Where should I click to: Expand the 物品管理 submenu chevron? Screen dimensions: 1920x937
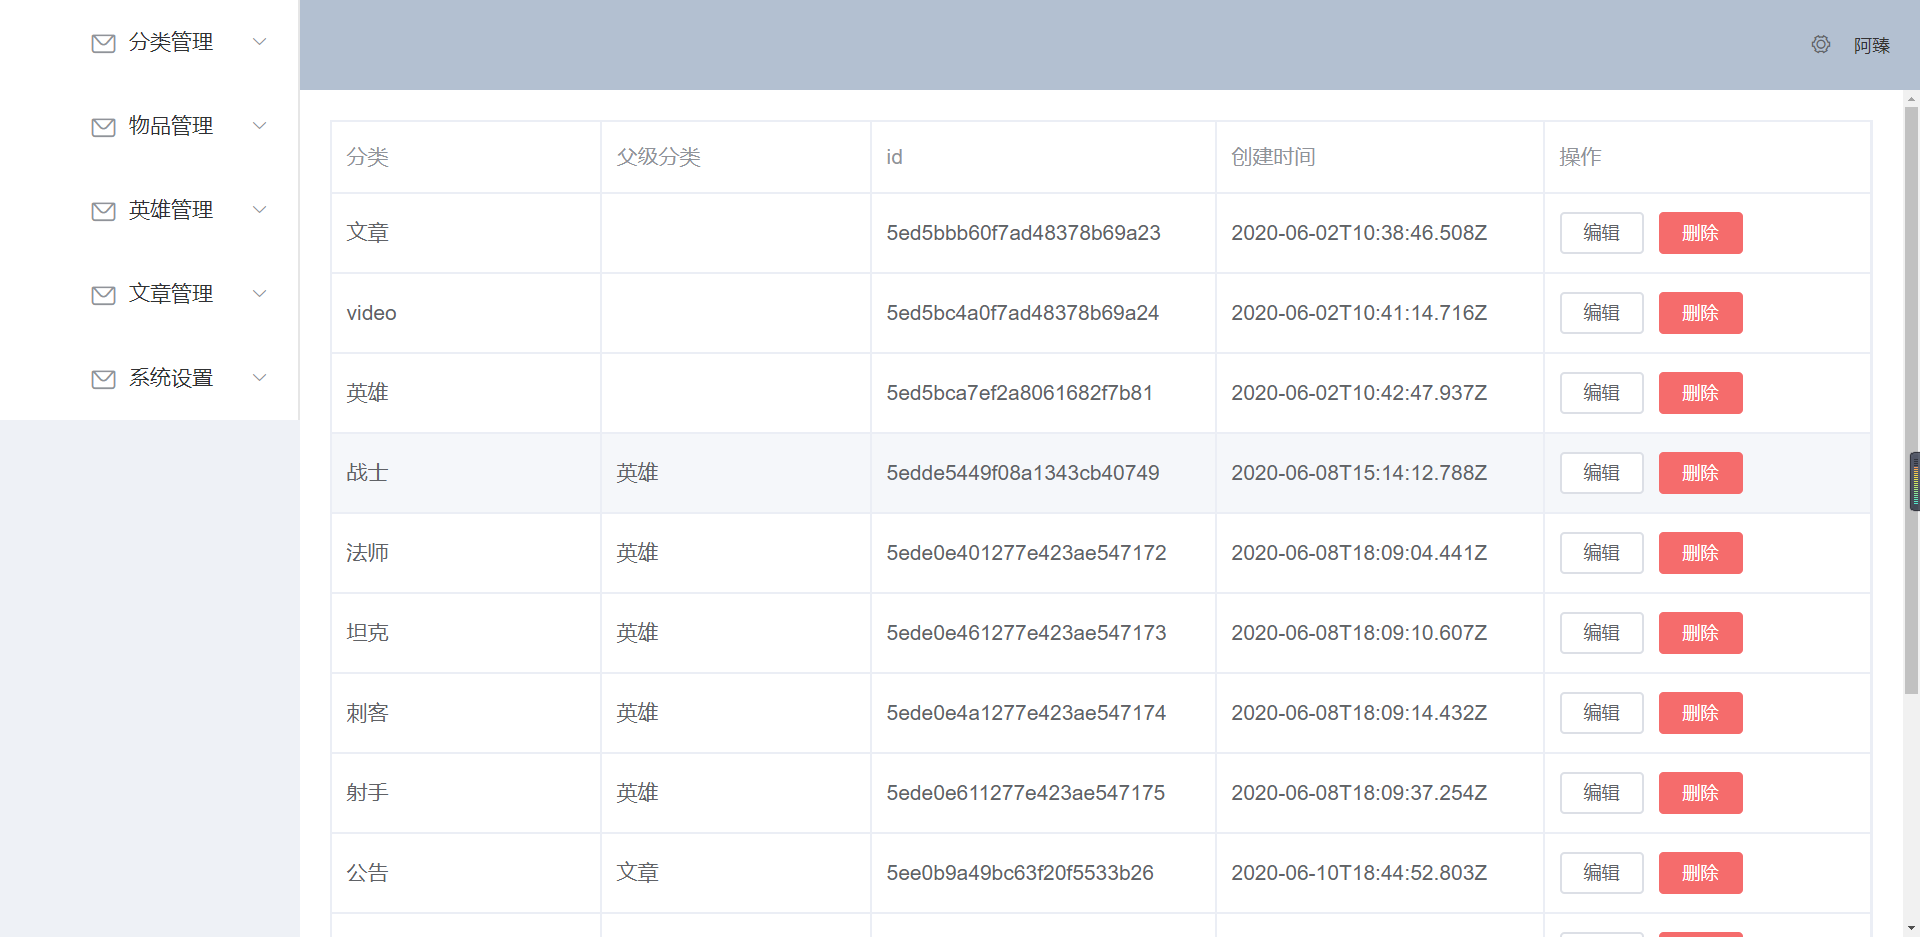260,126
